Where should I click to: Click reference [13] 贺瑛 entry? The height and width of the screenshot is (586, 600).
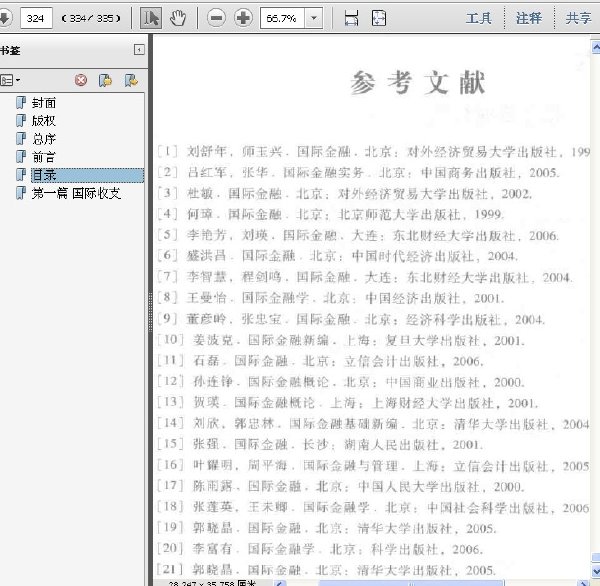[x=348, y=403]
